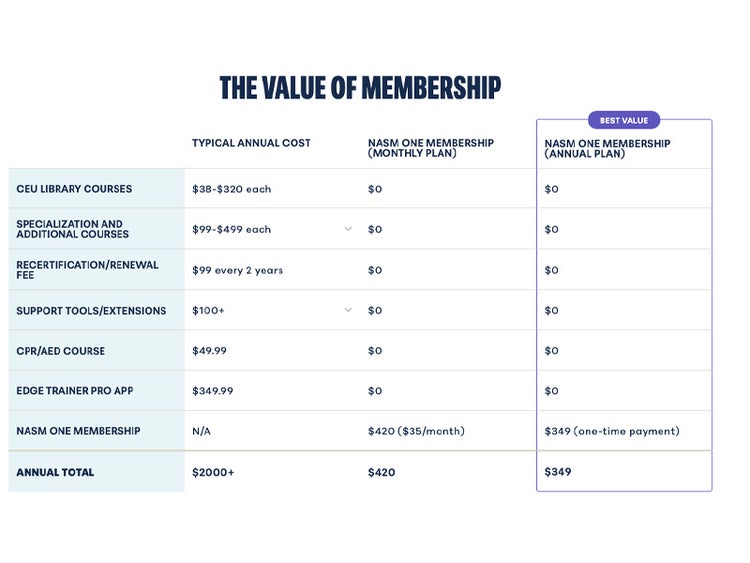750x563 pixels.
Task: Click the $349.99 Edge Trainer Pro cost
Action: pyautogui.click(x=213, y=391)
